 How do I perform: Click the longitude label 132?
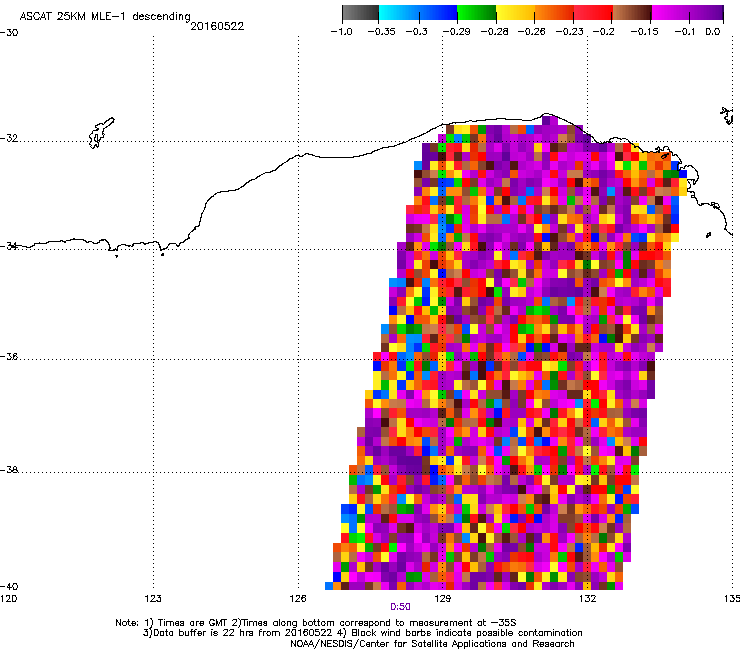tap(587, 599)
